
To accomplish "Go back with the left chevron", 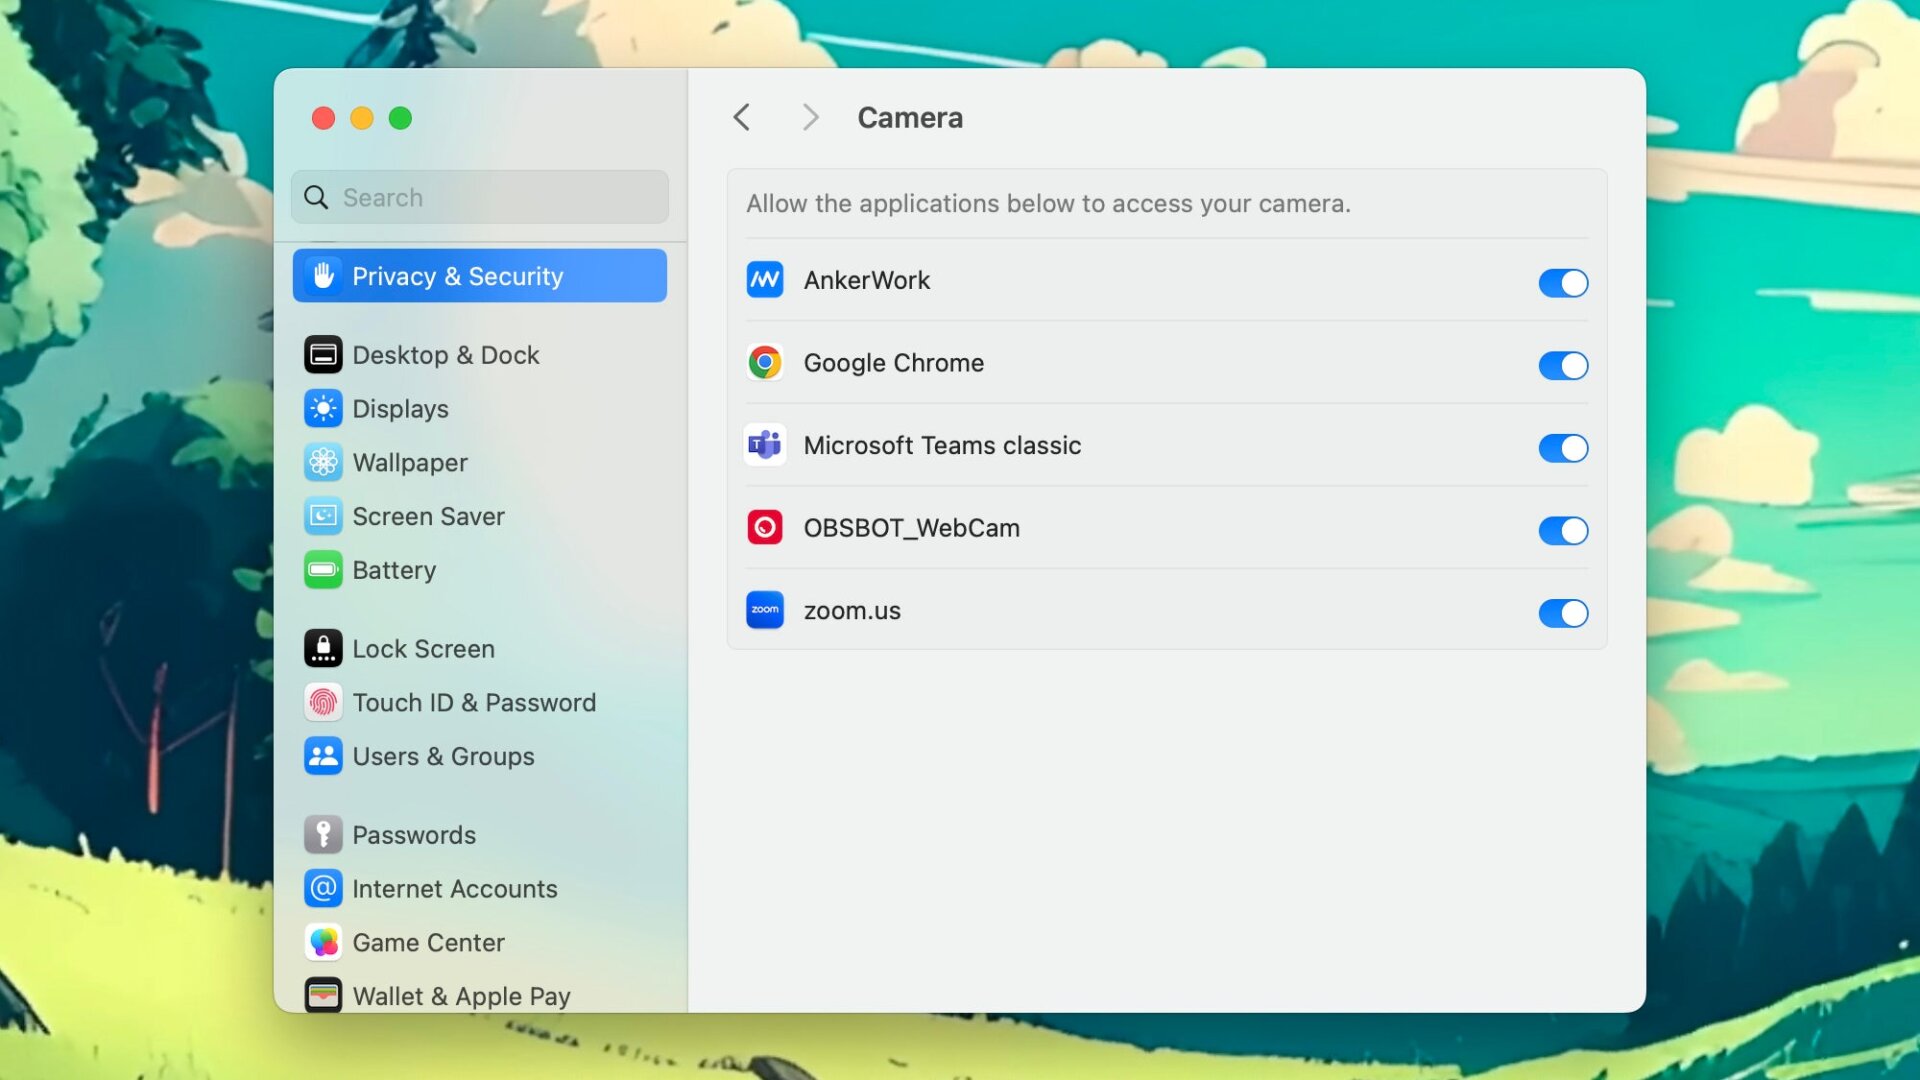I will 741,118.
